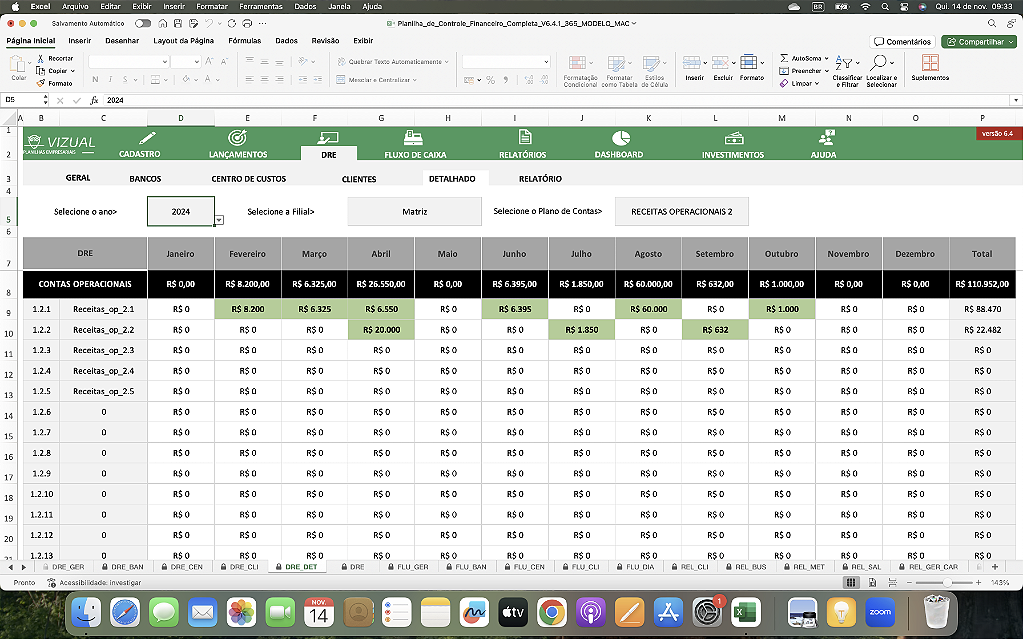The width and height of the screenshot is (1023, 639).
Task: Switch to normal view in status bar
Action: (850, 582)
